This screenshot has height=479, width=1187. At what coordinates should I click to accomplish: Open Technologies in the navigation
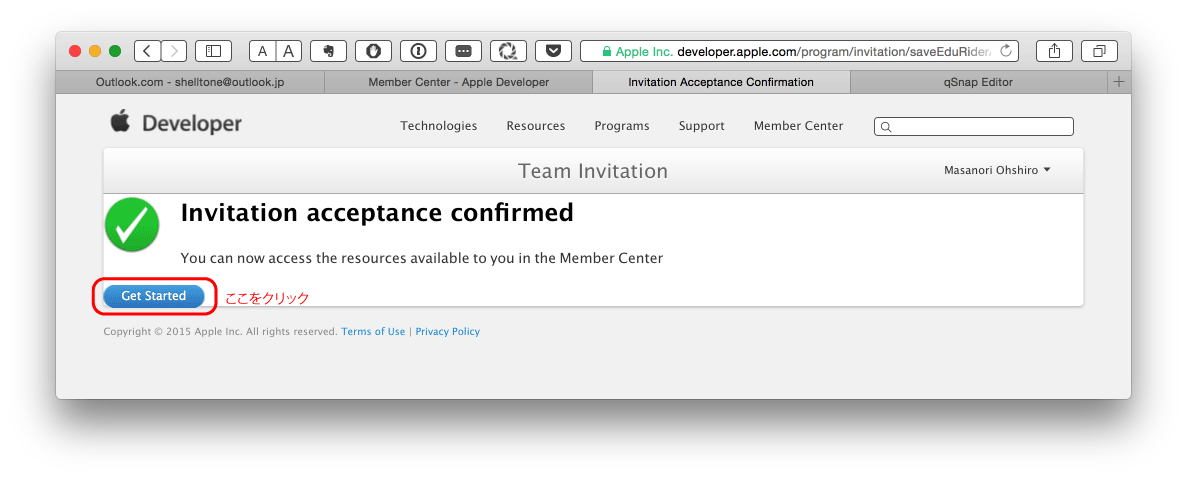click(438, 126)
